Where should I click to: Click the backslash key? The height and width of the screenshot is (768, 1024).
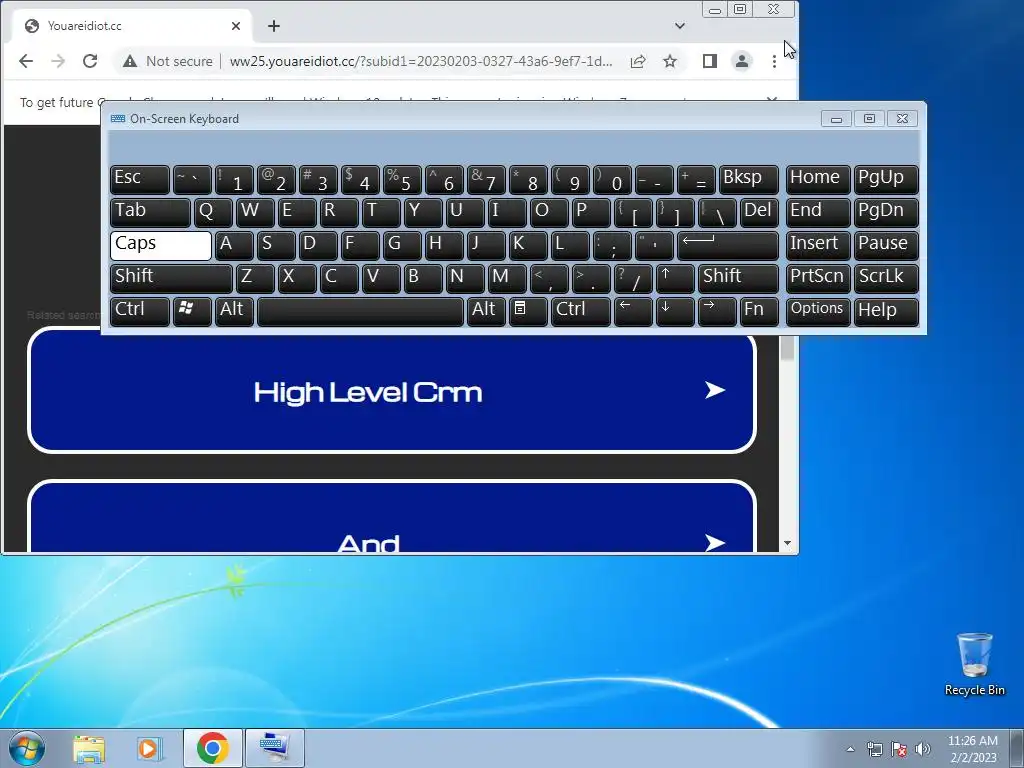tap(717, 213)
